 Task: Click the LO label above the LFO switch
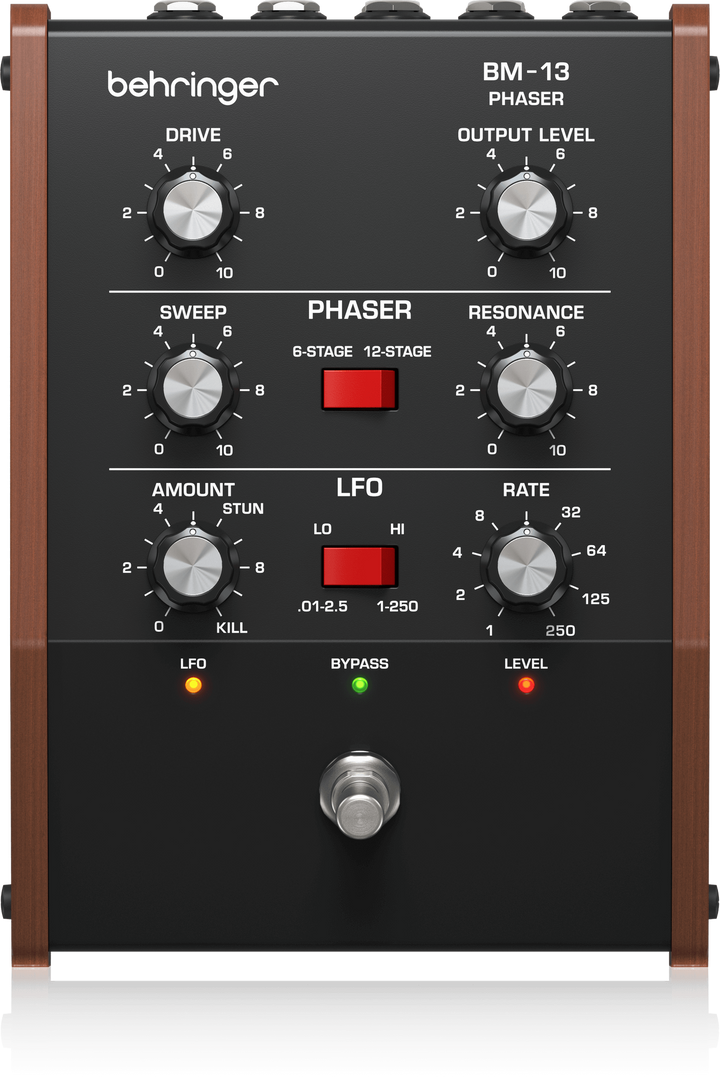(322, 529)
